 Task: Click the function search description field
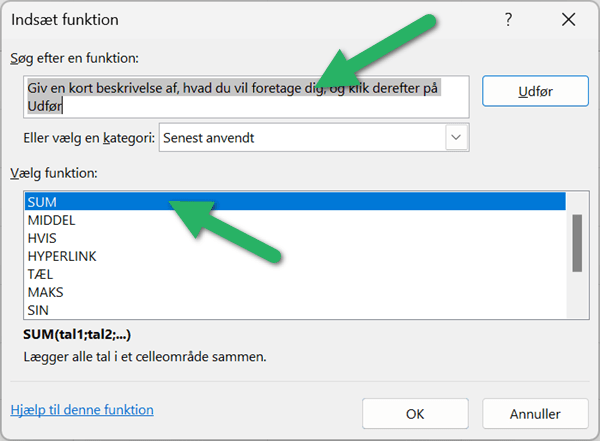(247, 97)
